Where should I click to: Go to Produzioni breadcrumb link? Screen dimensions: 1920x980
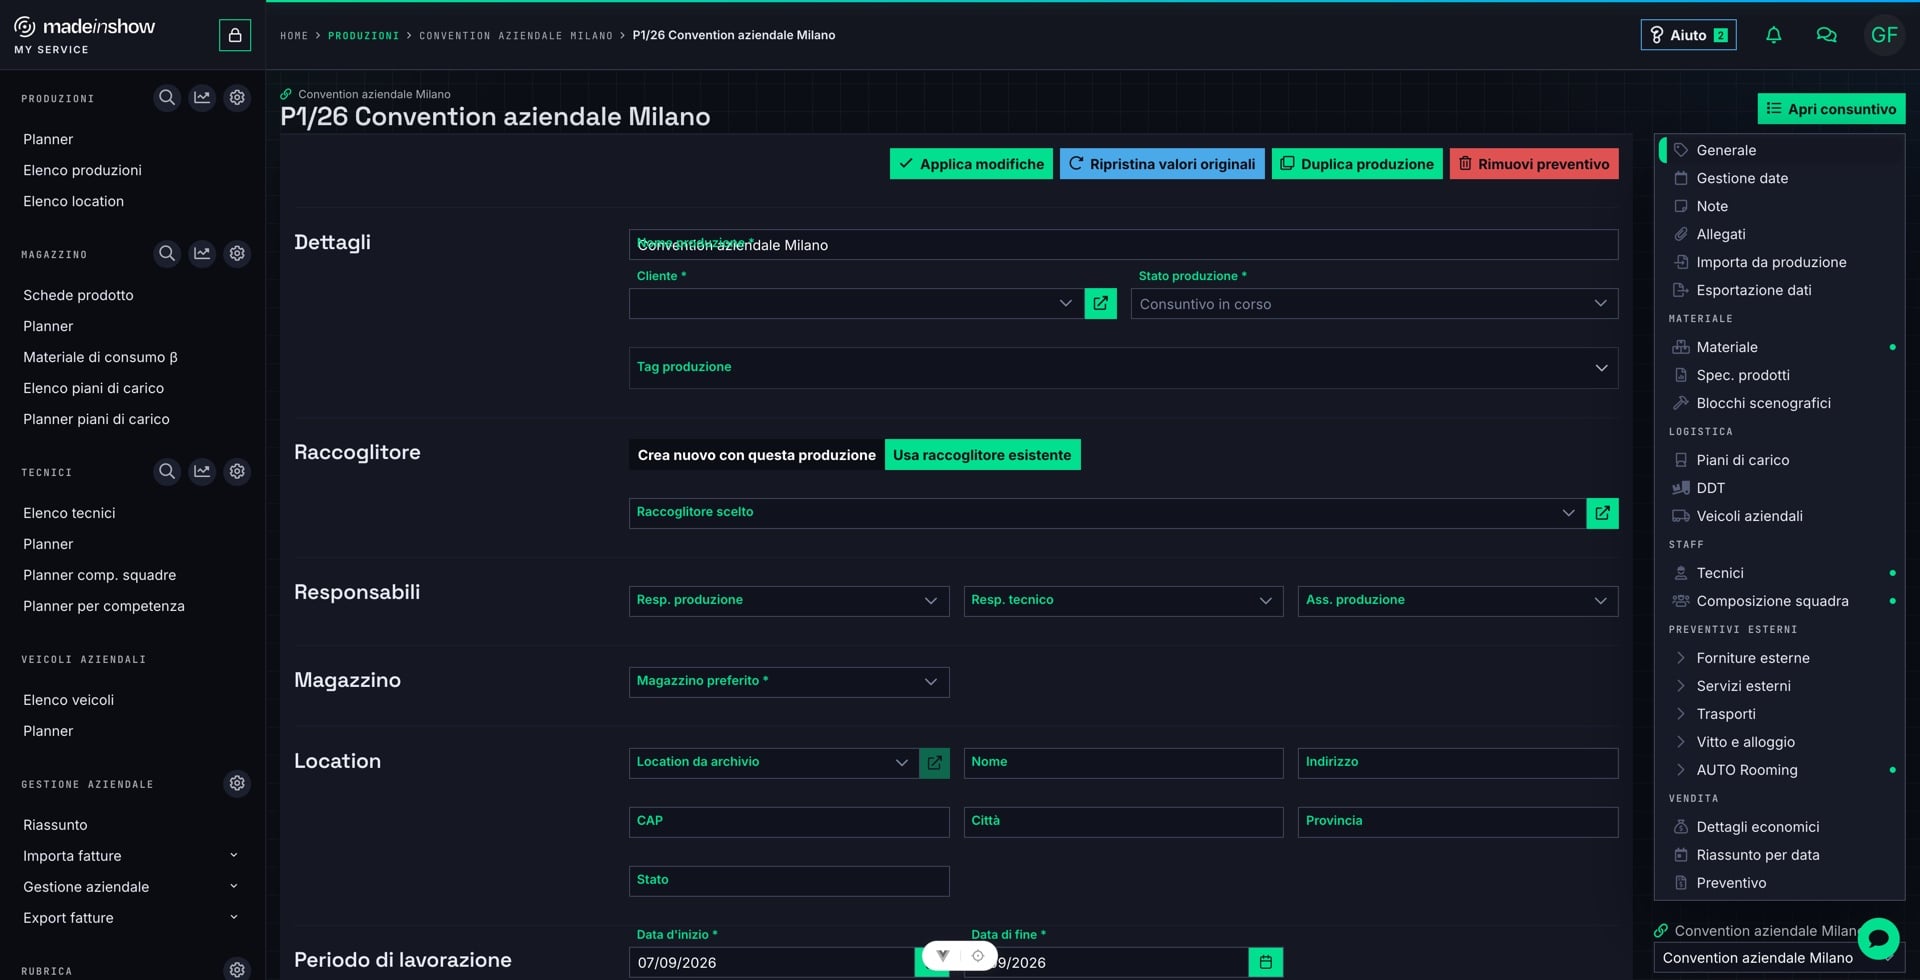coord(363,35)
